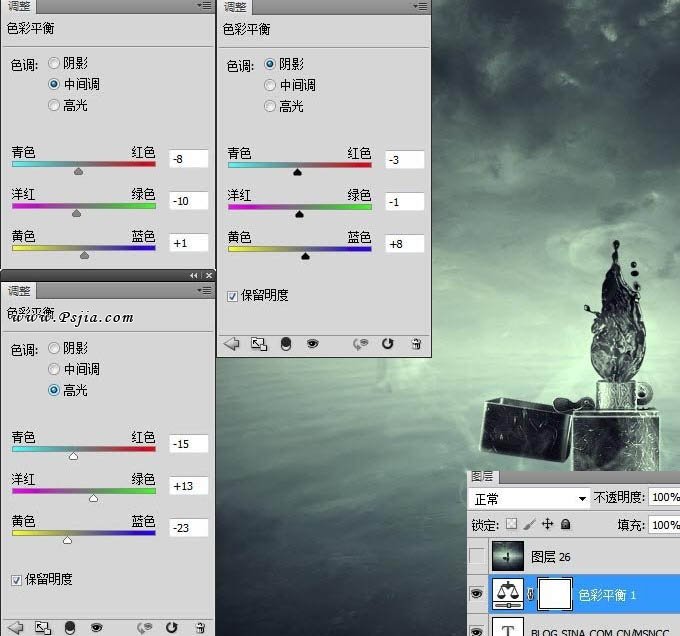Click clip-to-layer icon in the Highlights-selected panel
680x636 pixels.
pyautogui.click(x=43, y=628)
